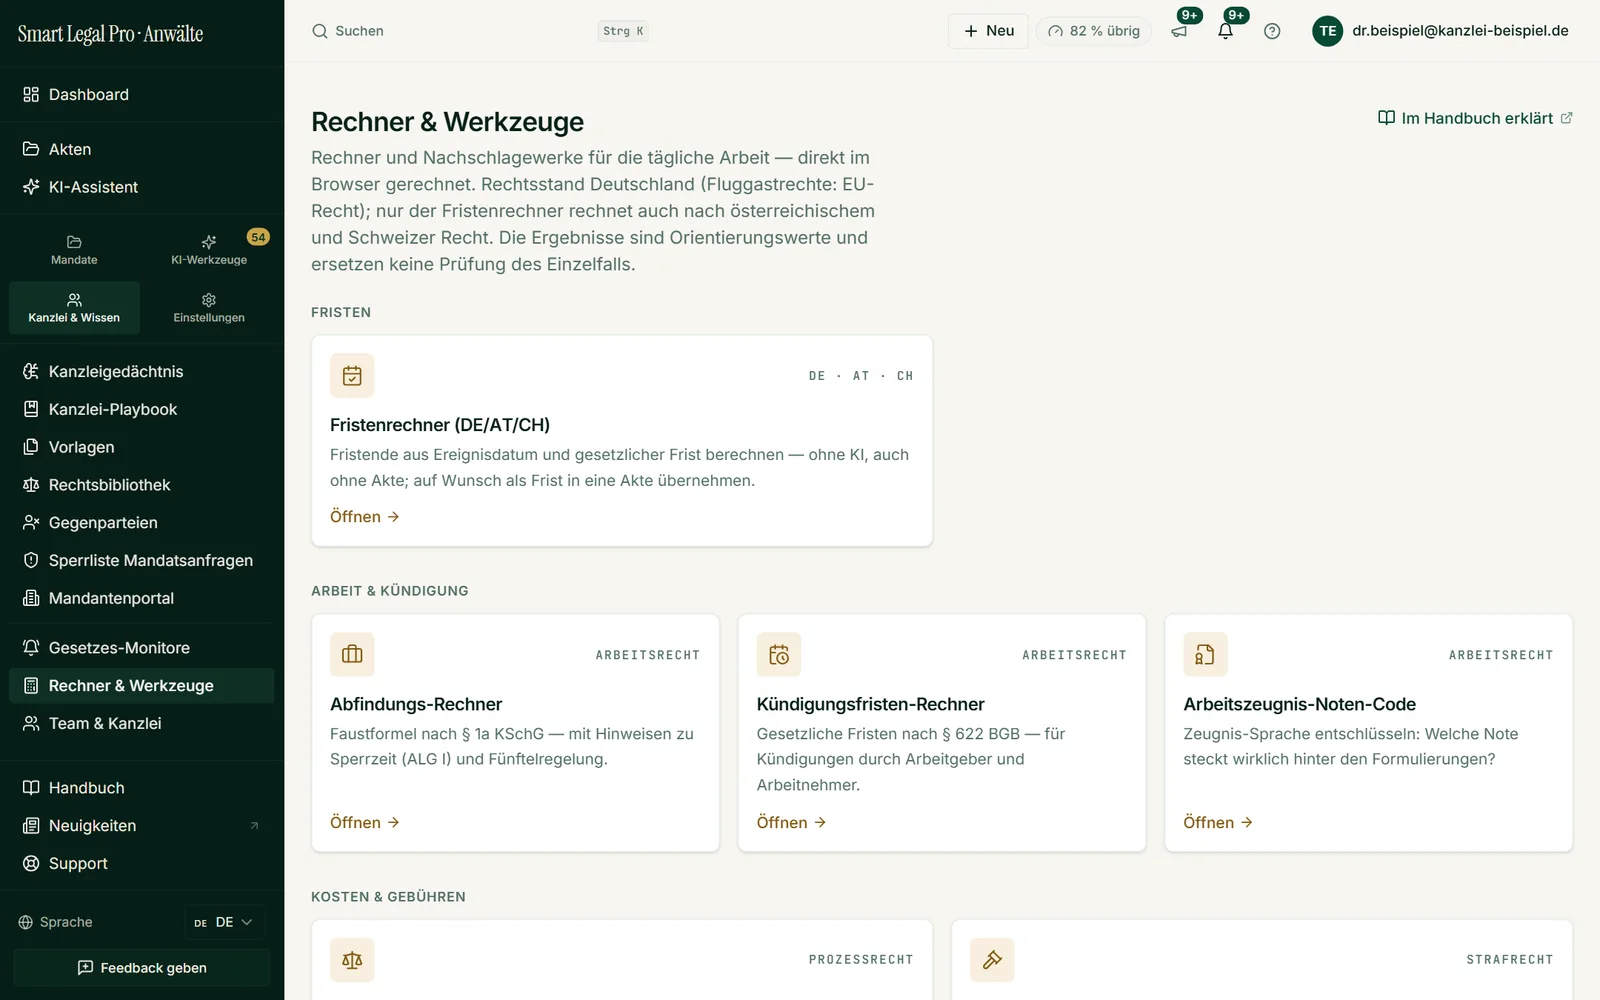Open the Im Handbuch erklärt link

[x=1475, y=118]
